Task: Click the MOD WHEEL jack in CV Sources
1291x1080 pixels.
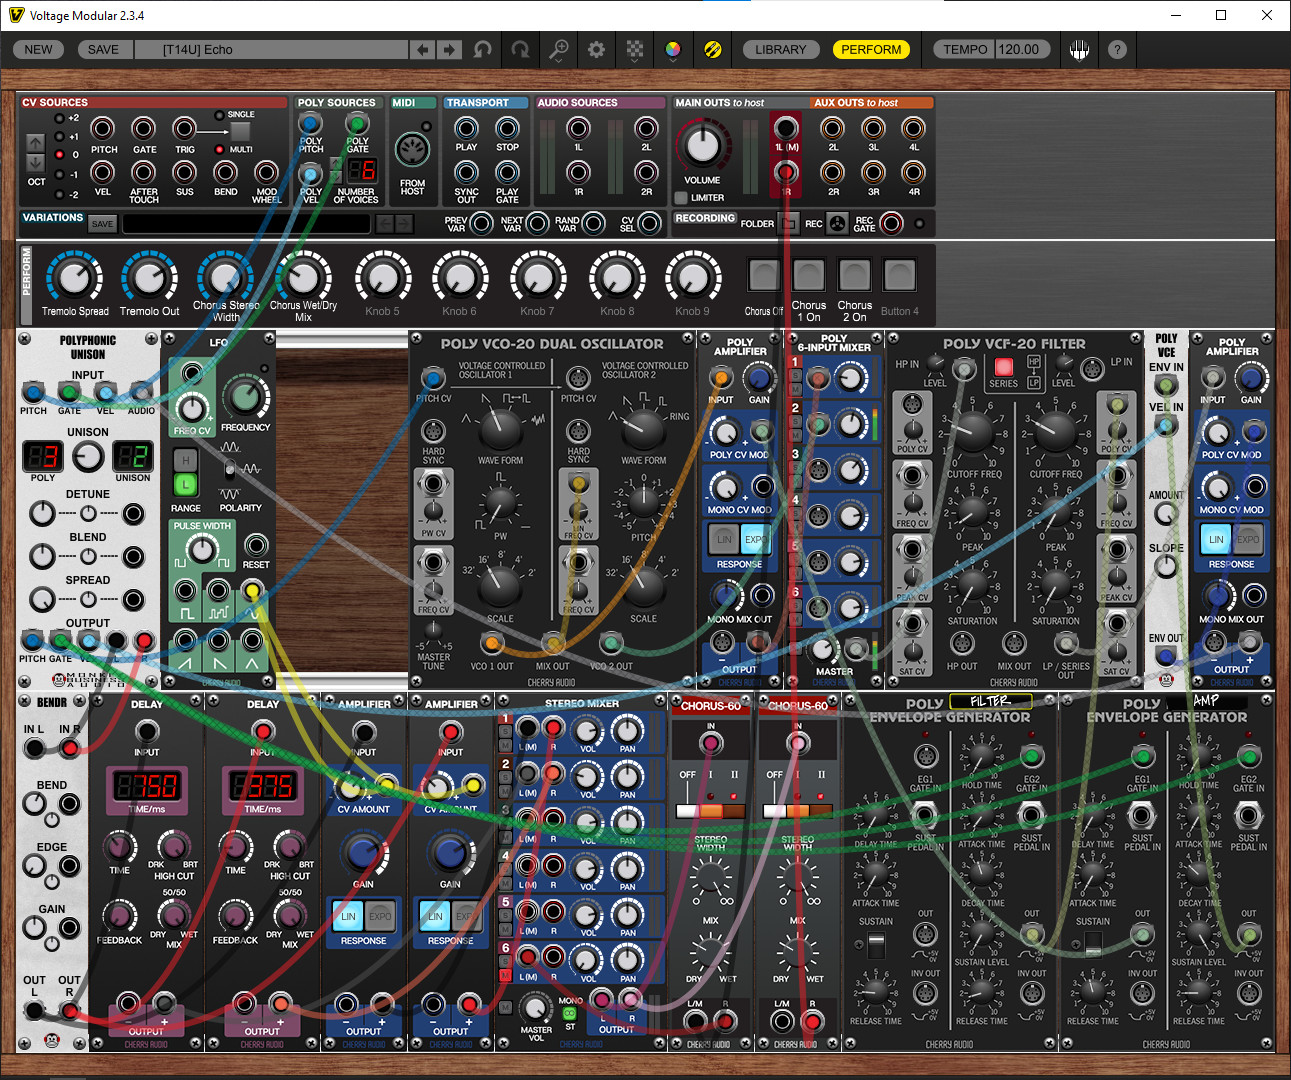Action: click(x=266, y=172)
